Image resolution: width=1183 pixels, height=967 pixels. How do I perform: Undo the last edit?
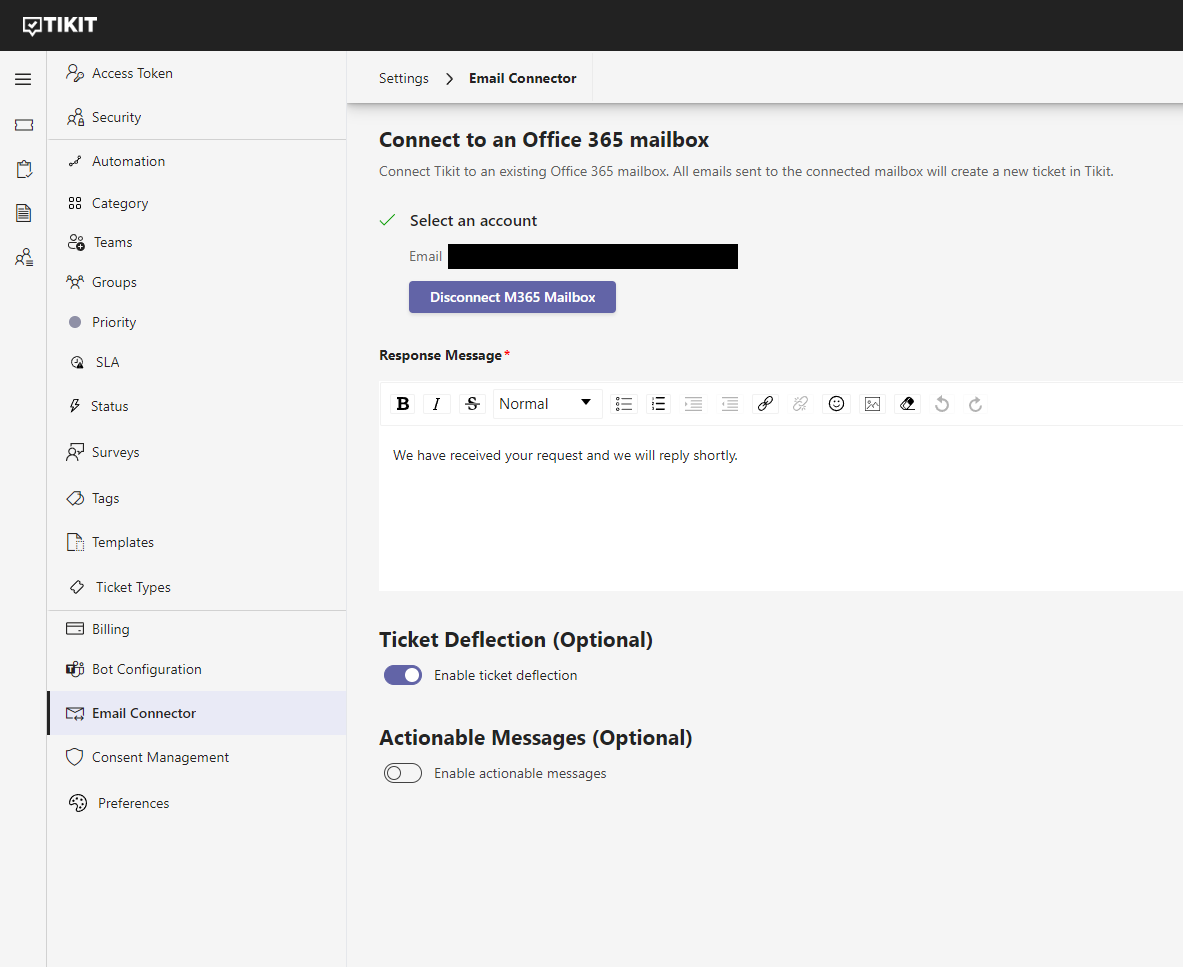tap(942, 404)
